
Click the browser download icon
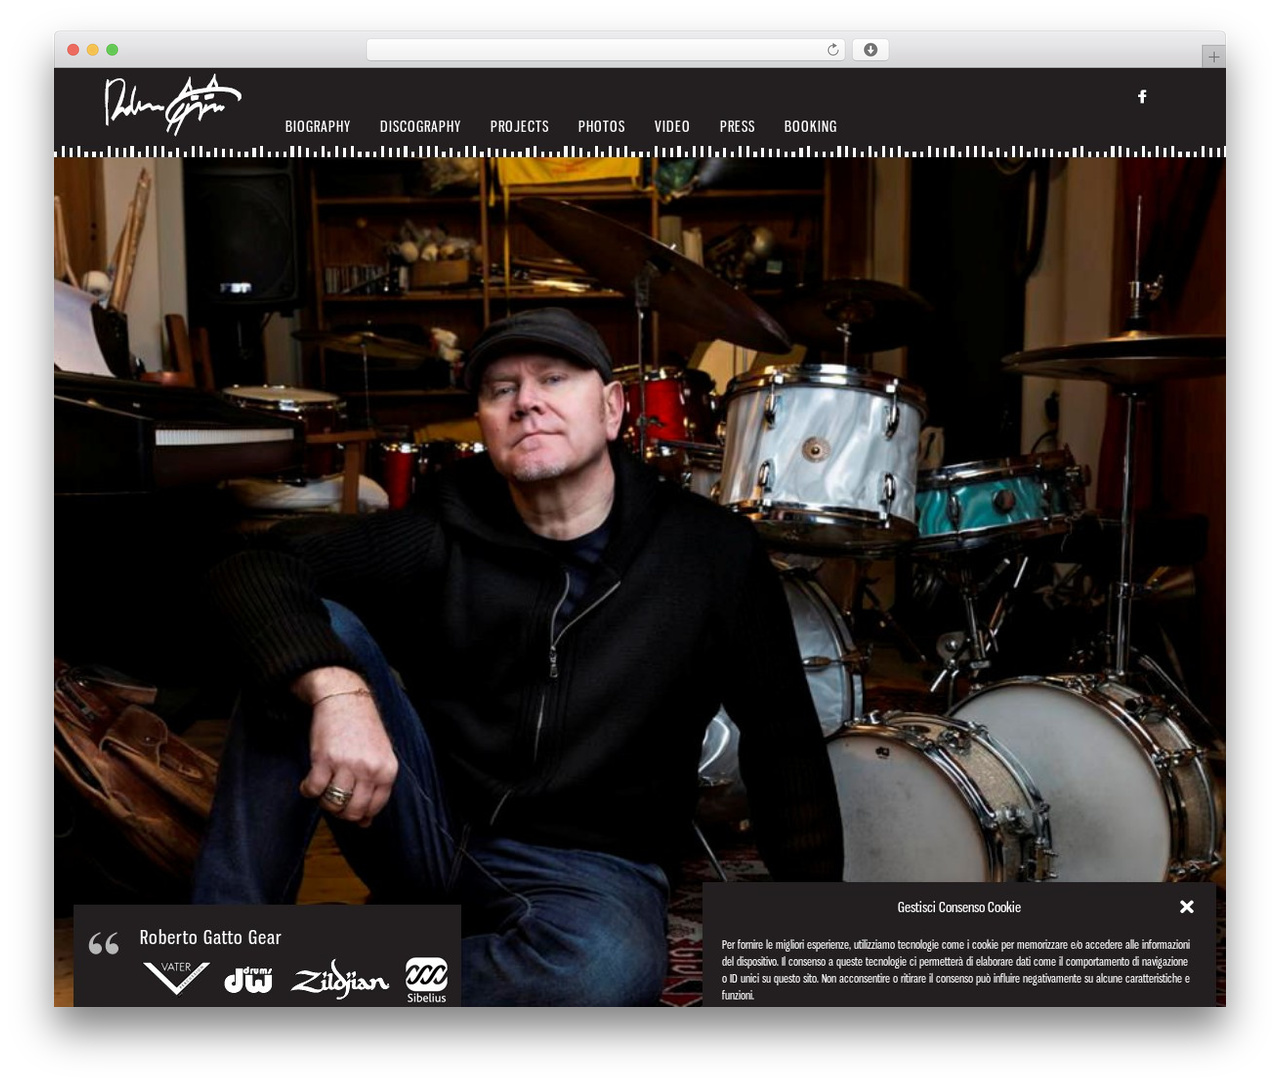tap(870, 50)
